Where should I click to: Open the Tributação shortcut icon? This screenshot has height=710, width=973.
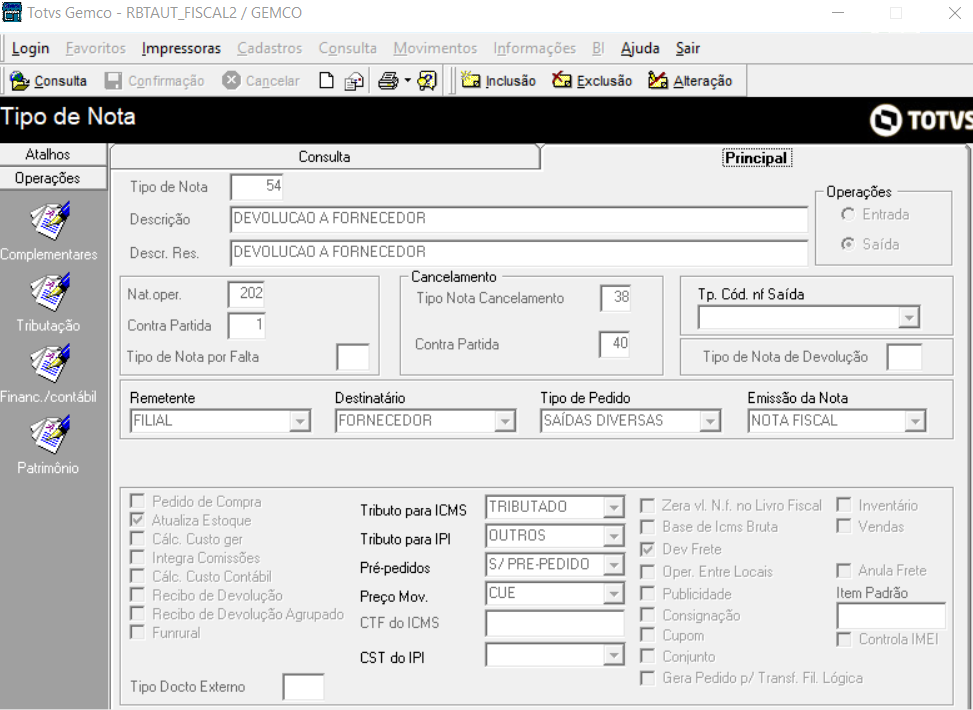[50, 292]
